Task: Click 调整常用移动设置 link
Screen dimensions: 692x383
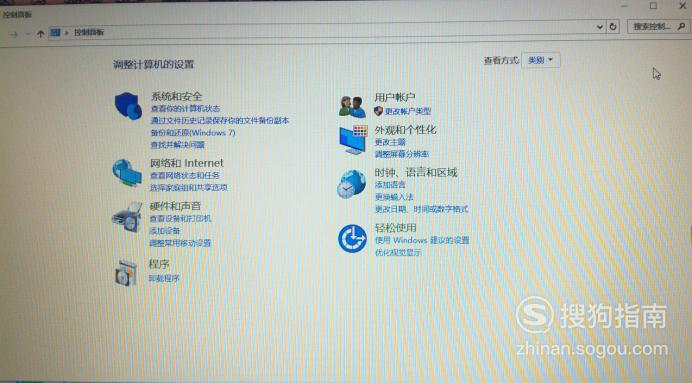Action: tap(180, 243)
